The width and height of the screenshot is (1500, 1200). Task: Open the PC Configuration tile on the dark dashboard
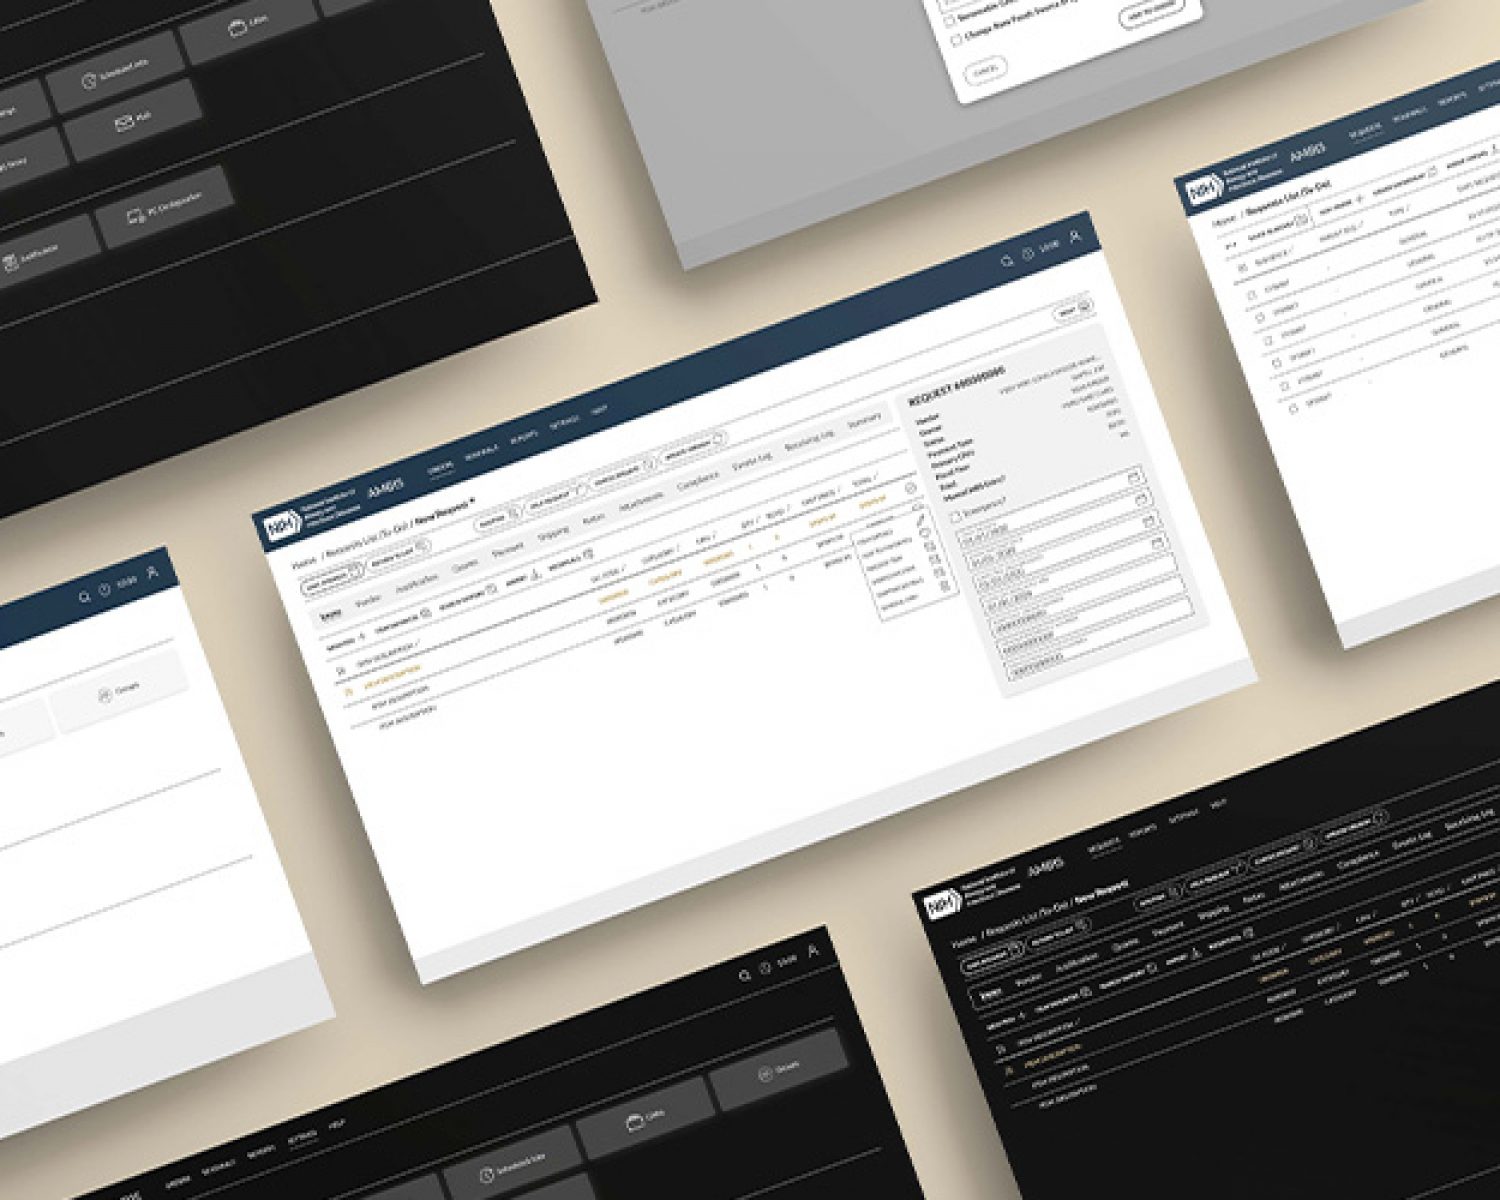tap(165, 208)
